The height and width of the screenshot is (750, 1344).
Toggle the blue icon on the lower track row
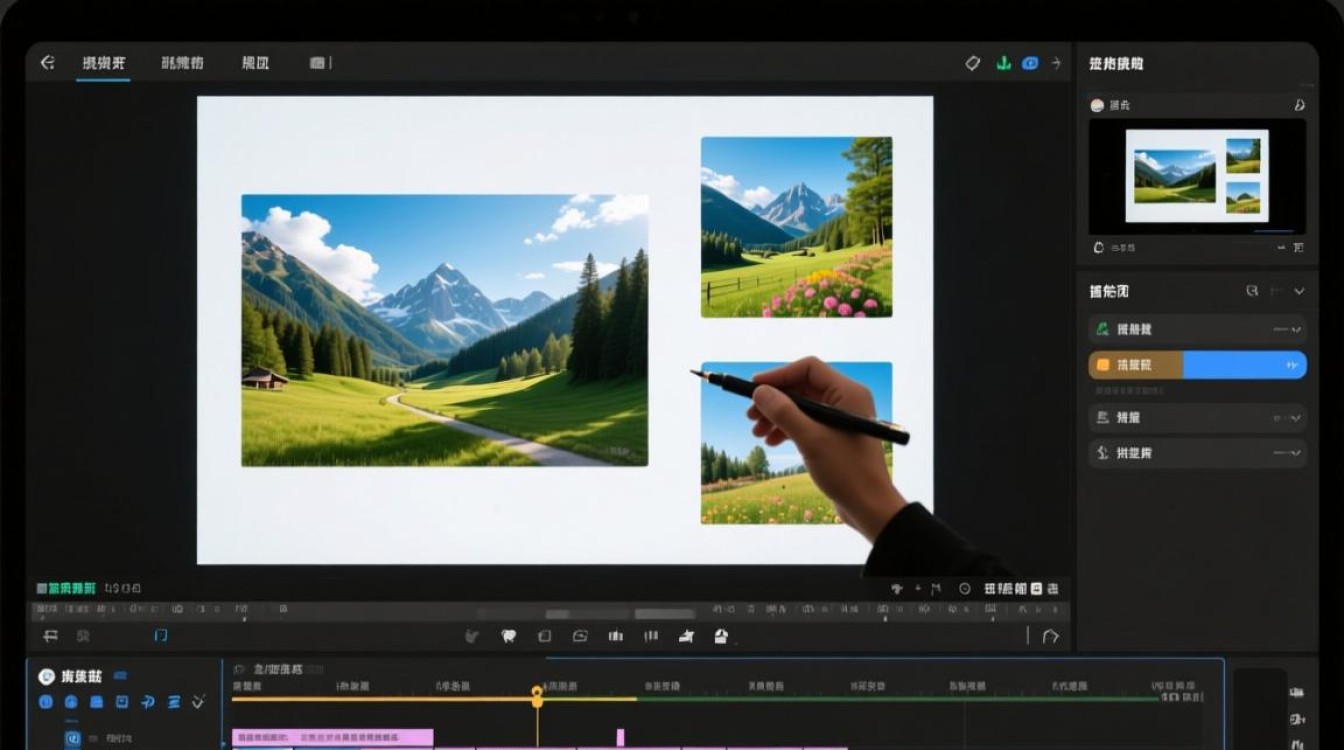coord(72,739)
